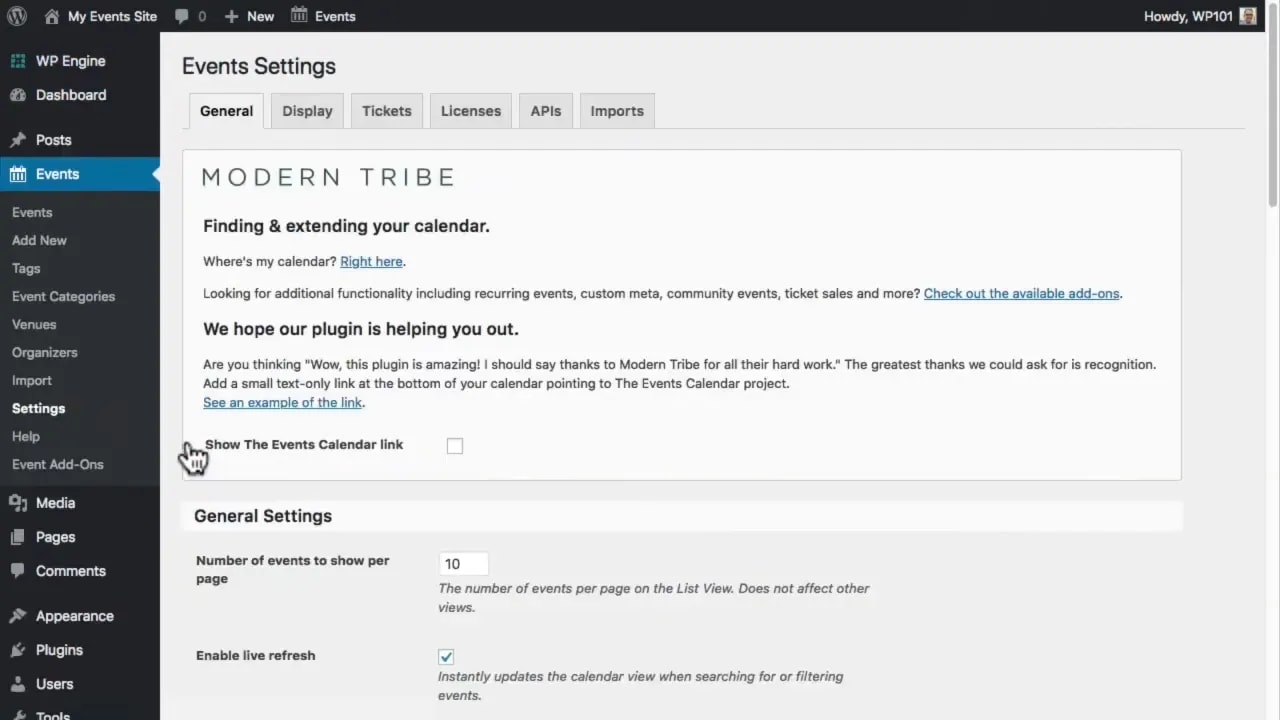
Task: Open Settings submenu item
Action: pyautogui.click(x=38, y=408)
